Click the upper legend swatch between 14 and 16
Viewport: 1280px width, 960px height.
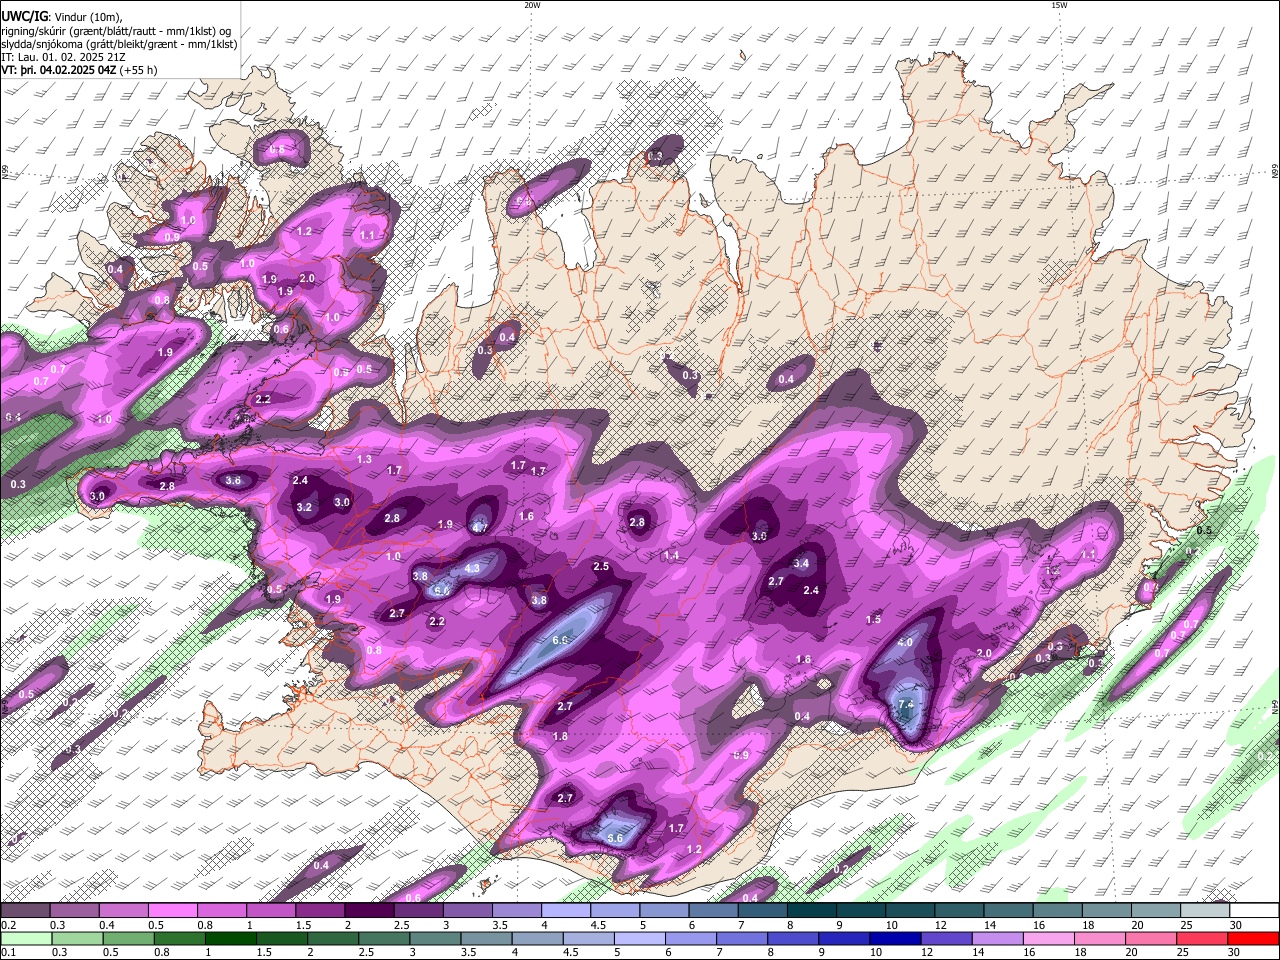(1009, 911)
